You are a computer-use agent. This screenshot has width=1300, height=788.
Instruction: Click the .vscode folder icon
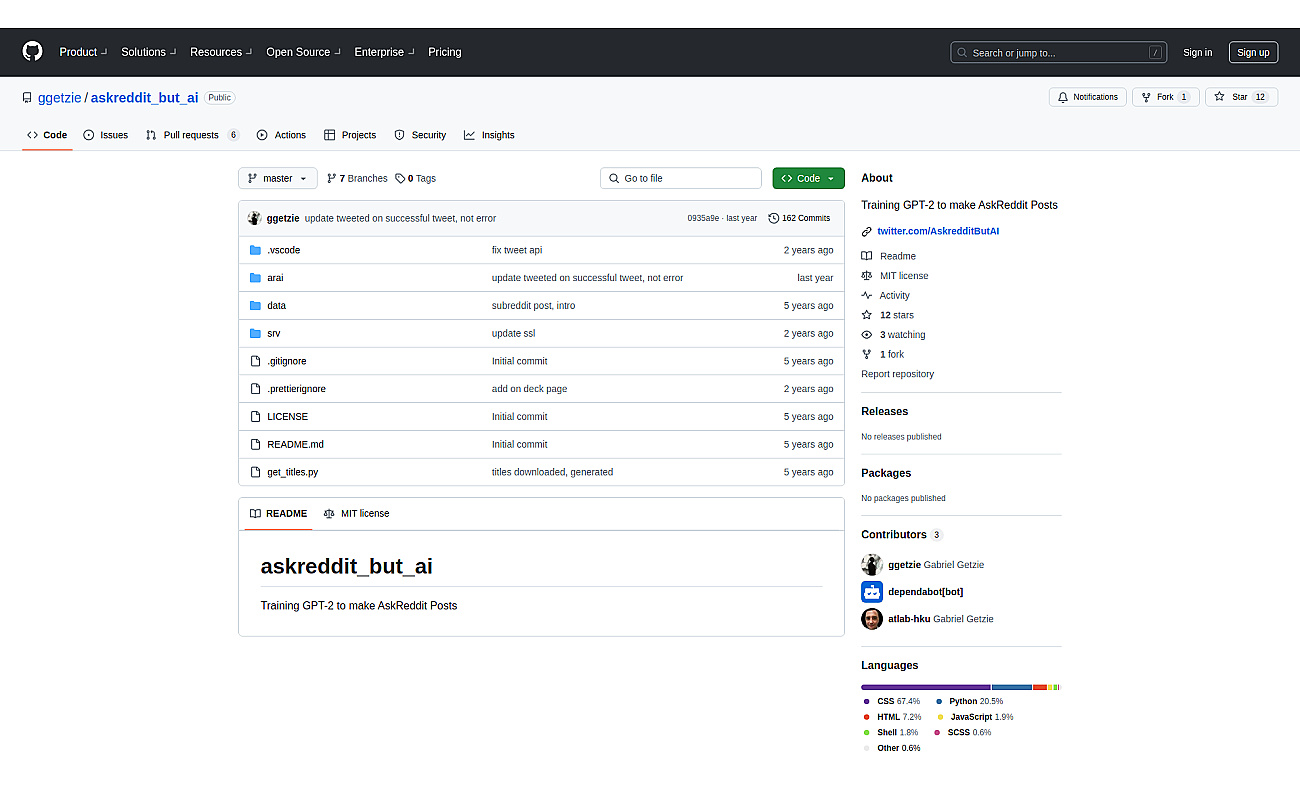tap(255, 250)
